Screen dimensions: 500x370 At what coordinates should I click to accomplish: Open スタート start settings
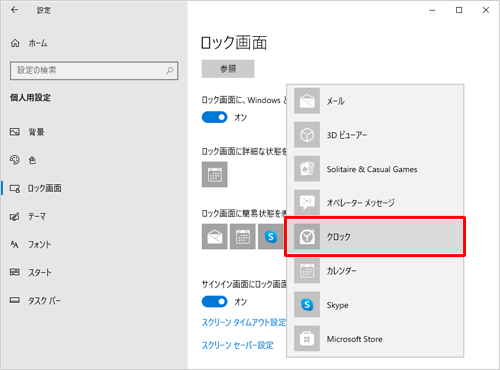pyautogui.click(x=31, y=272)
